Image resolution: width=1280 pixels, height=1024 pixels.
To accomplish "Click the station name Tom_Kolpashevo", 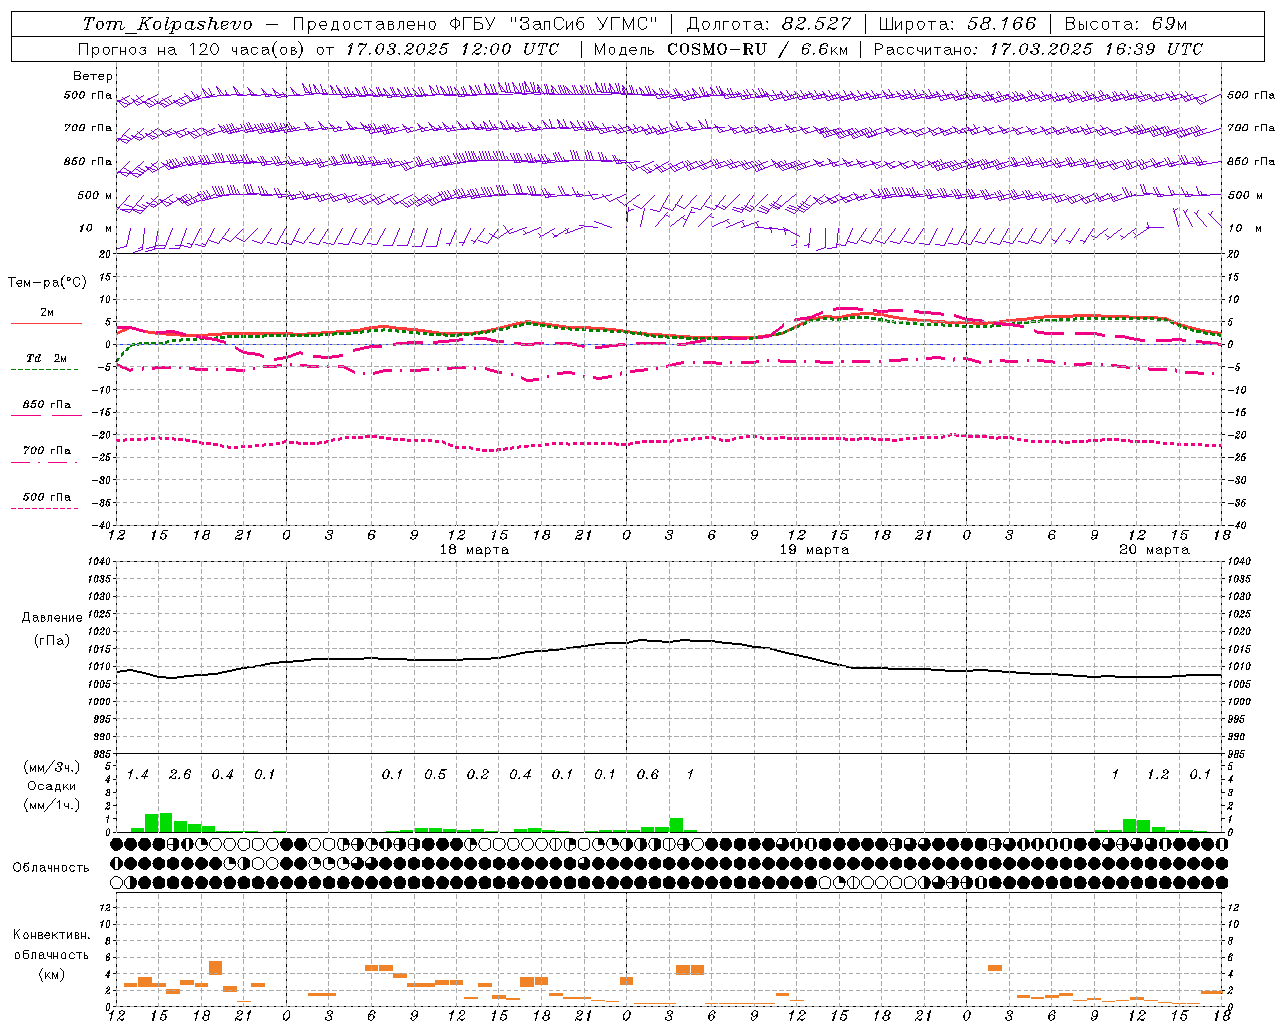I will coord(167,24).
